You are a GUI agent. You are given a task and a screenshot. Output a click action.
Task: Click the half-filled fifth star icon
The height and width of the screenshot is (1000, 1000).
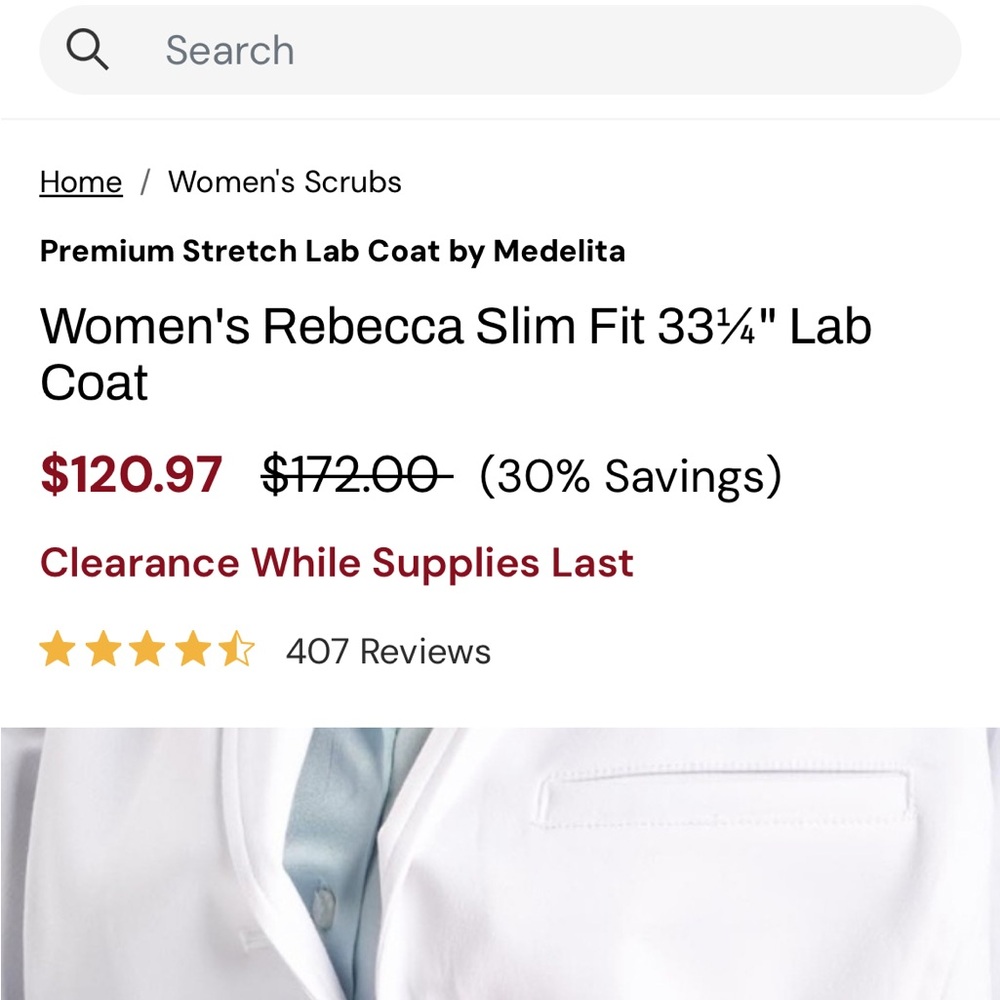coord(238,650)
